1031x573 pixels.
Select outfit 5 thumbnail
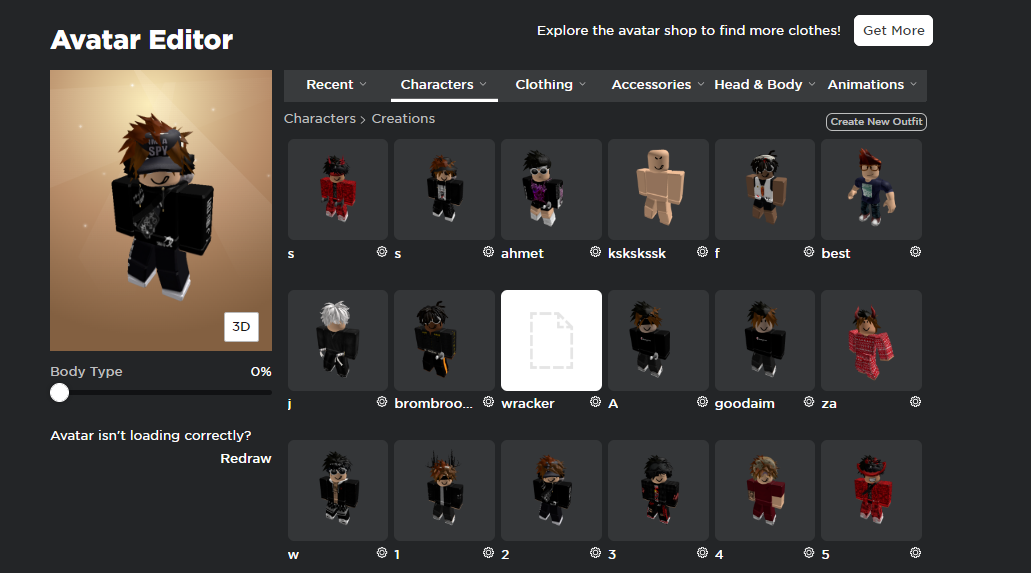[871, 491]
